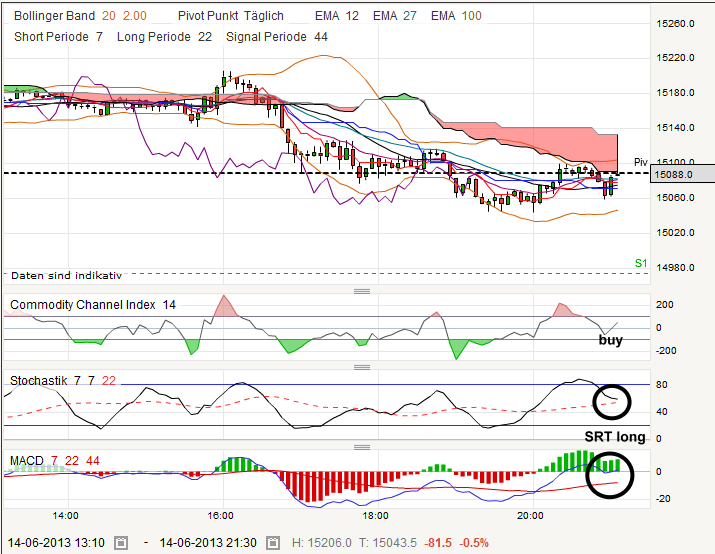Click the end date 14-06-2013 21:30
715x554 pixels.
(x=208, y=543)
